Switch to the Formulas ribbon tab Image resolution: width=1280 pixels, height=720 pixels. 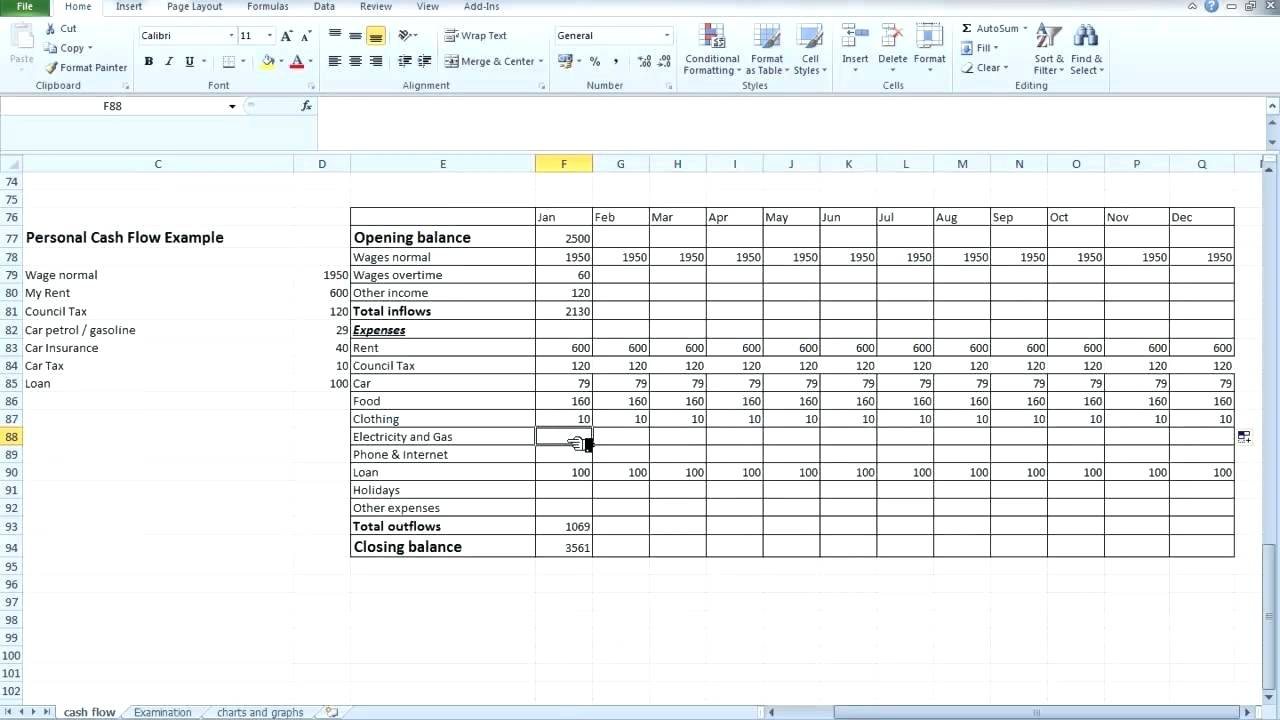tap(267, 7)
